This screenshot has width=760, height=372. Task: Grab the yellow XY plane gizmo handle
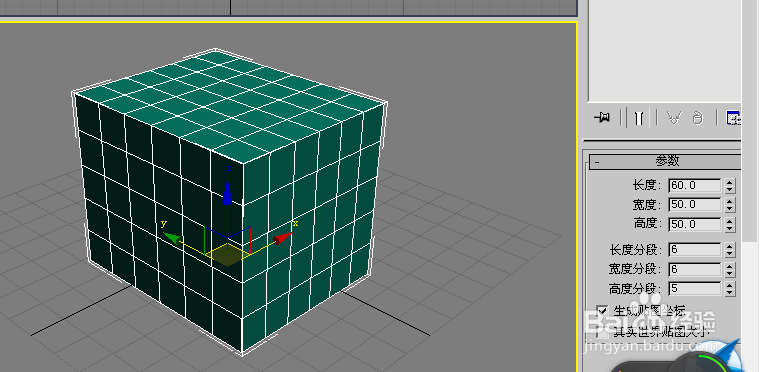(x=228, y=255)
